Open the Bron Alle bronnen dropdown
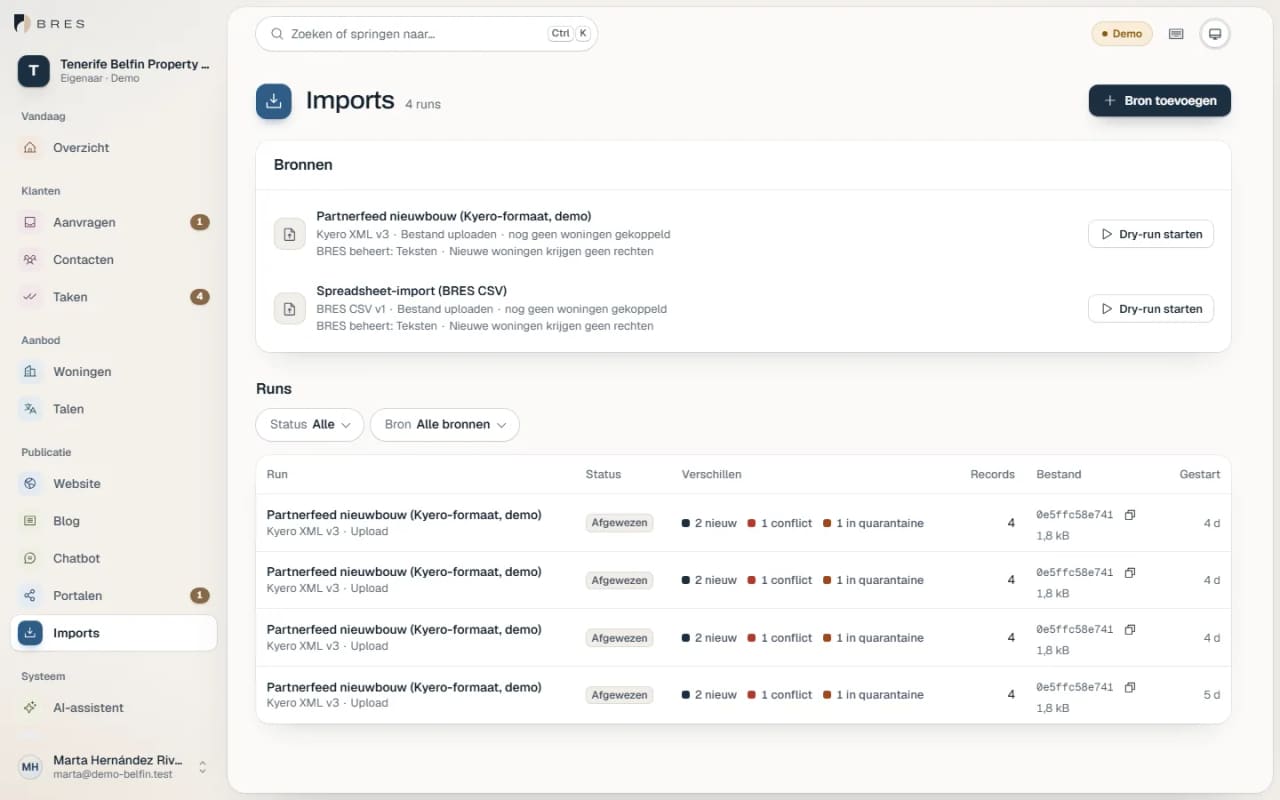 (x=445, y=425)
